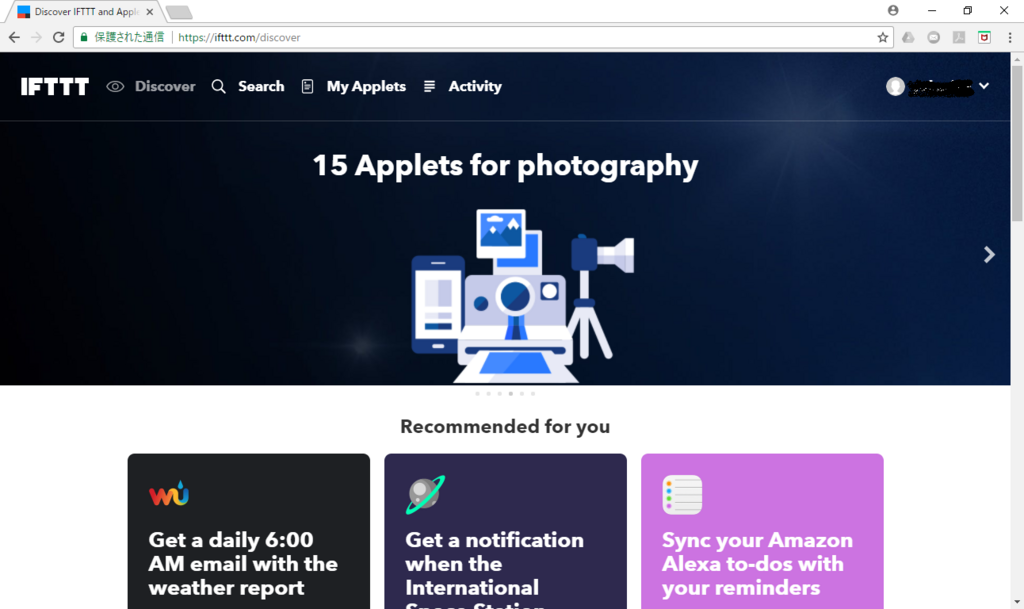Click the vertical scrollbar thumb
The height and width of the screenshot is (609, 1024).
(x=1017, y=142)
